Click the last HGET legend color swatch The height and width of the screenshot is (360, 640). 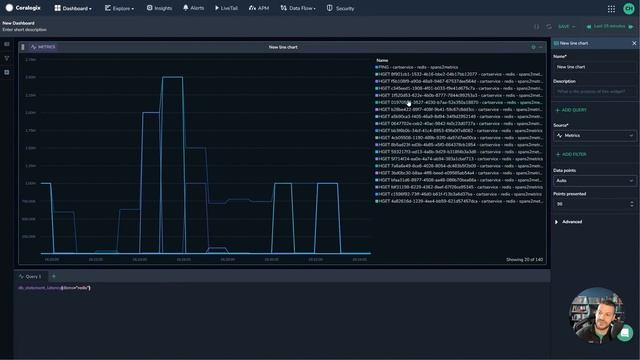pos(376,201)
